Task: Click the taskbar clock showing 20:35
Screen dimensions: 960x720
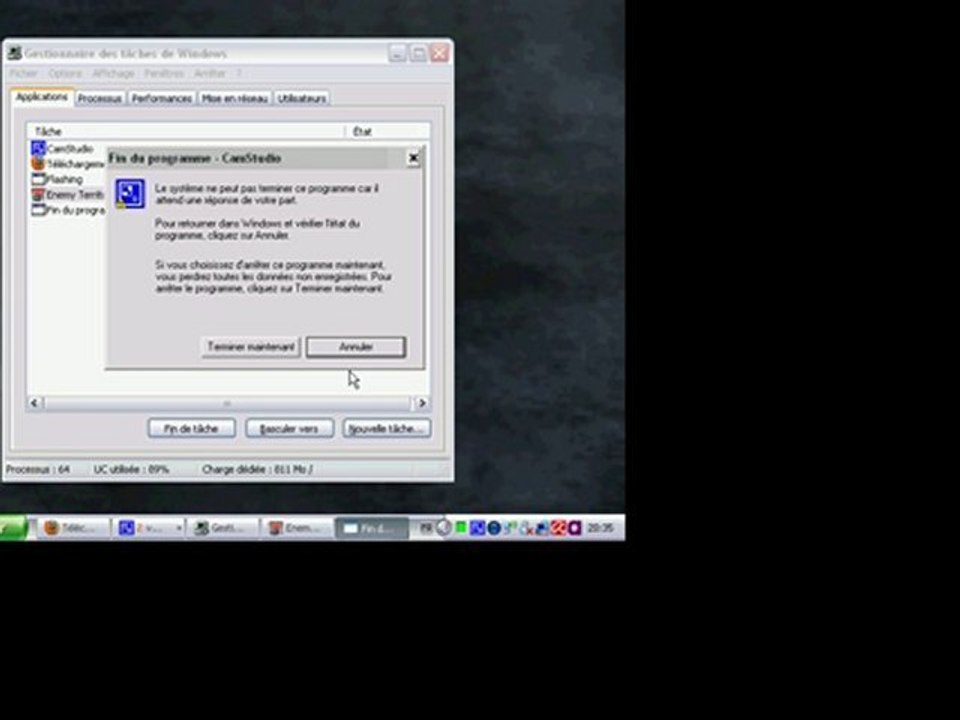Action: pyautogui.click(x=599, y=528)
